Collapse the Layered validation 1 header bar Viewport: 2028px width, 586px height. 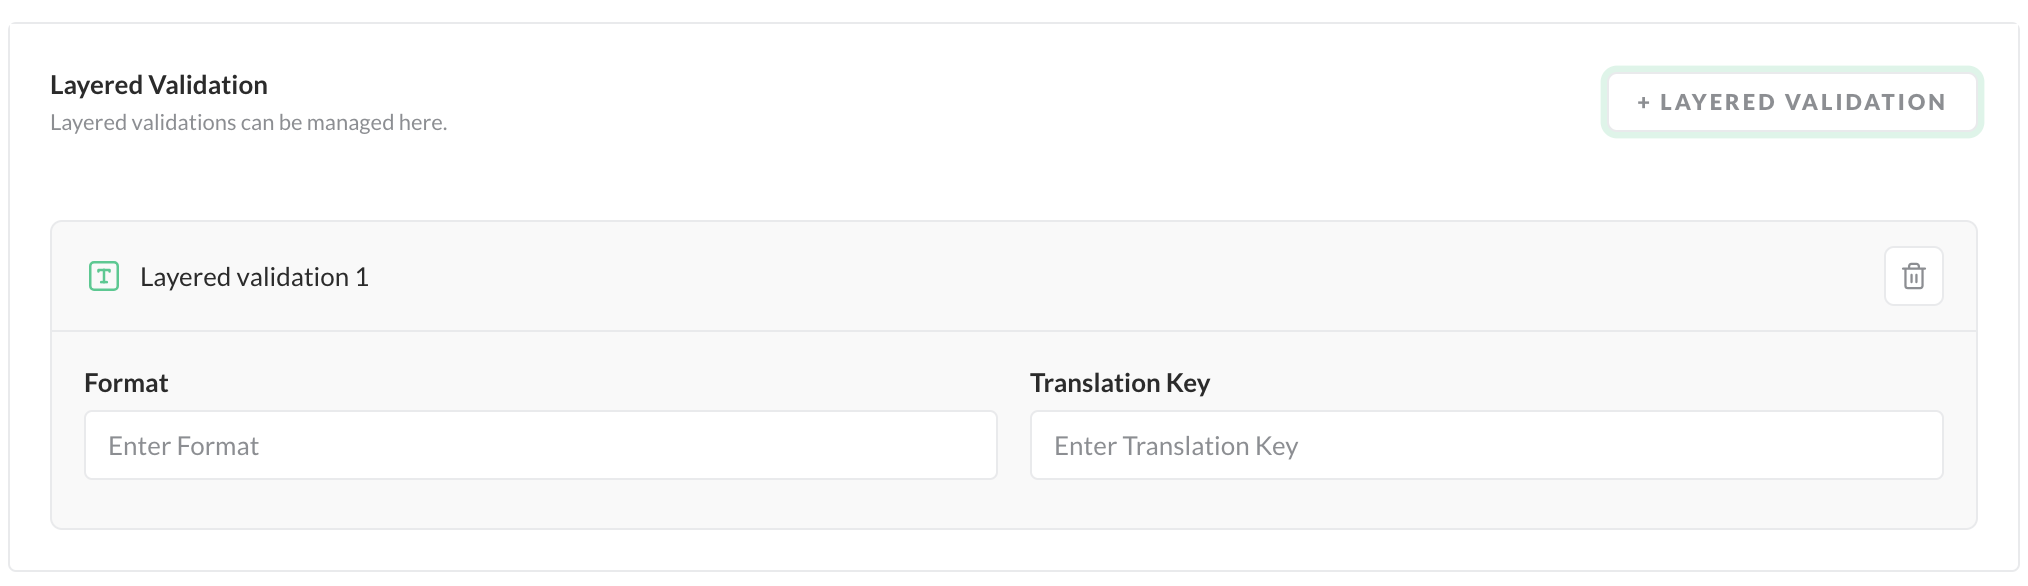[x=1000, y=276]
